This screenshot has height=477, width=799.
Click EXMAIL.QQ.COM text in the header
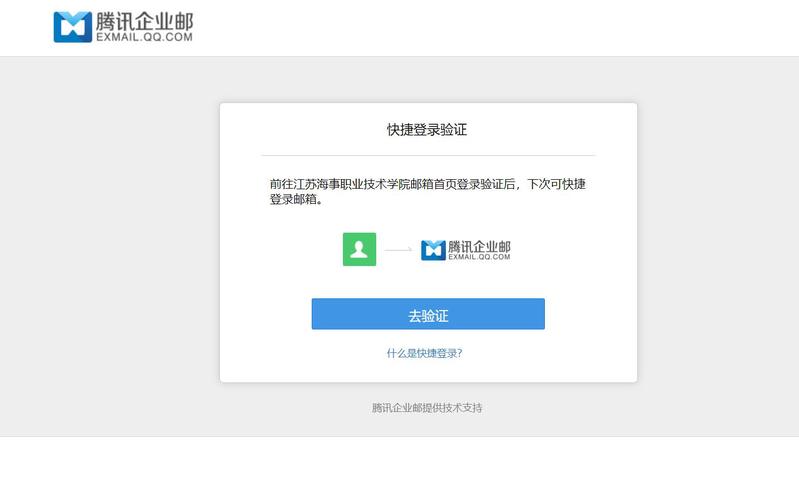(x=144, y=36)
